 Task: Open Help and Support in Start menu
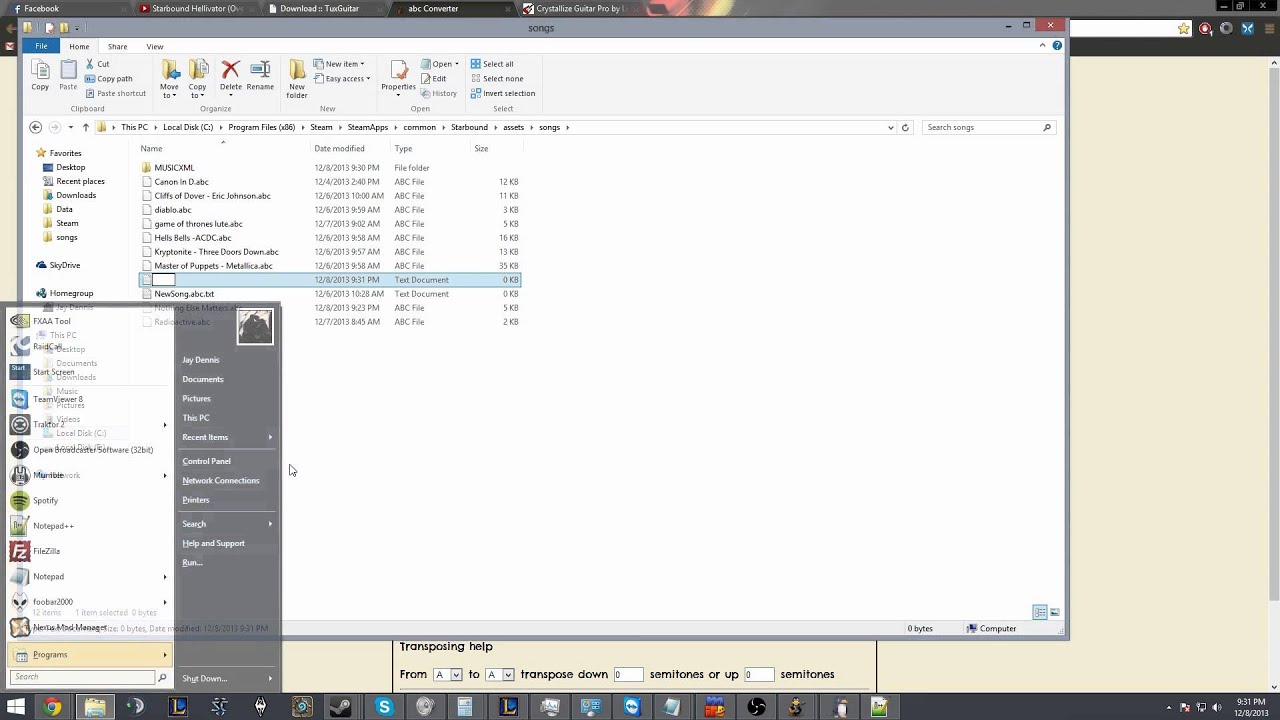213,543
